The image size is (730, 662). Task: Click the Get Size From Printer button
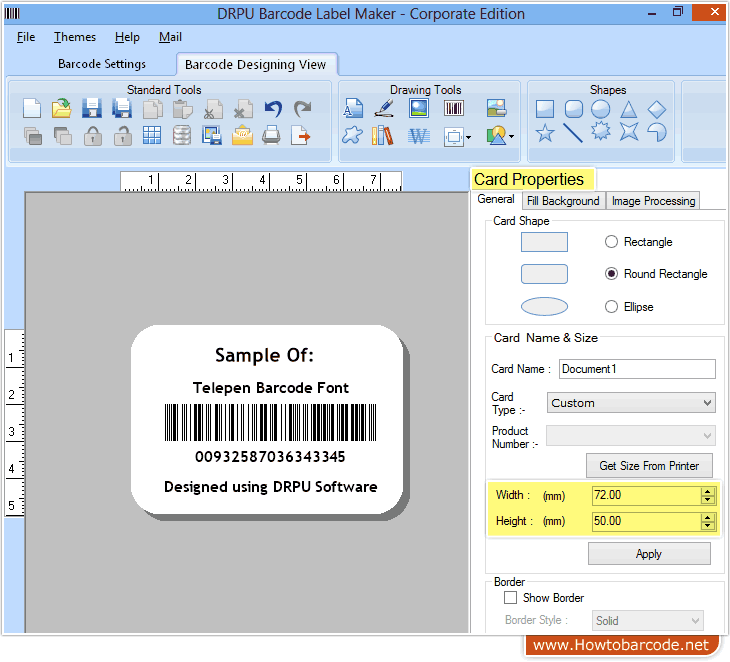649,466
